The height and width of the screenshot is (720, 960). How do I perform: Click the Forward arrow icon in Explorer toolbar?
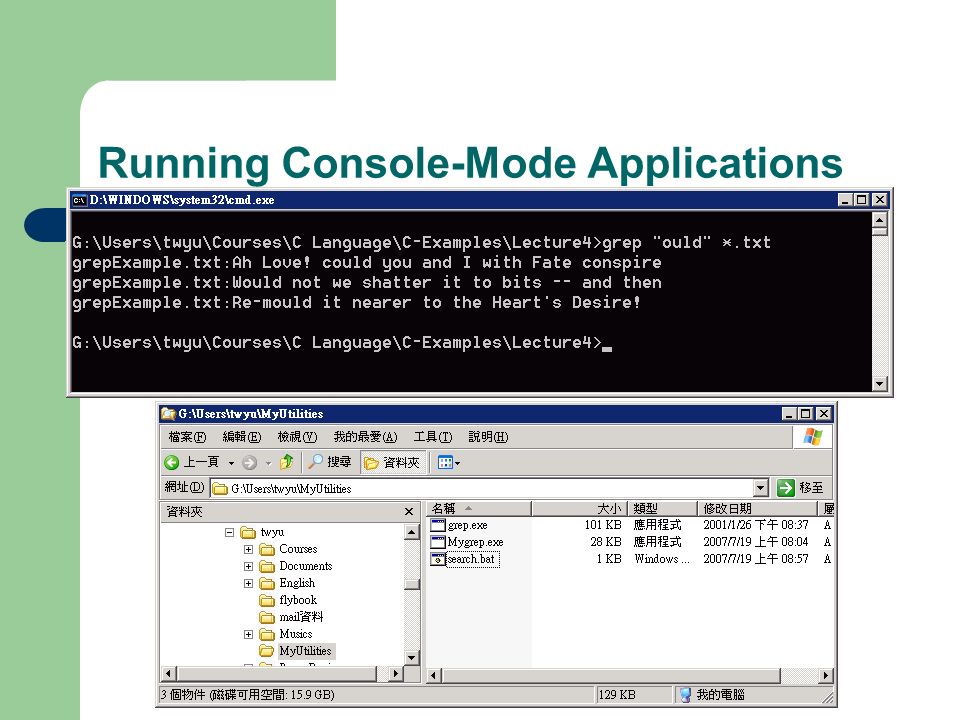tap(249, 463)
